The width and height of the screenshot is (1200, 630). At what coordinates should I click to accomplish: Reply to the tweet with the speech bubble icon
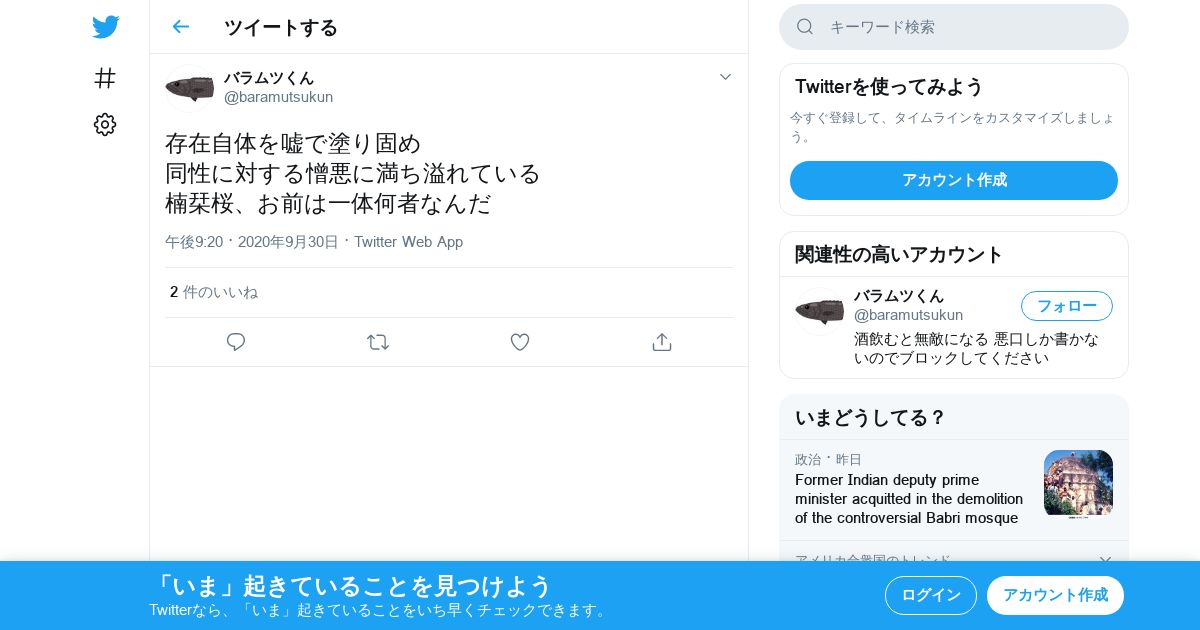pyautogui.click(x=236, y=342)
